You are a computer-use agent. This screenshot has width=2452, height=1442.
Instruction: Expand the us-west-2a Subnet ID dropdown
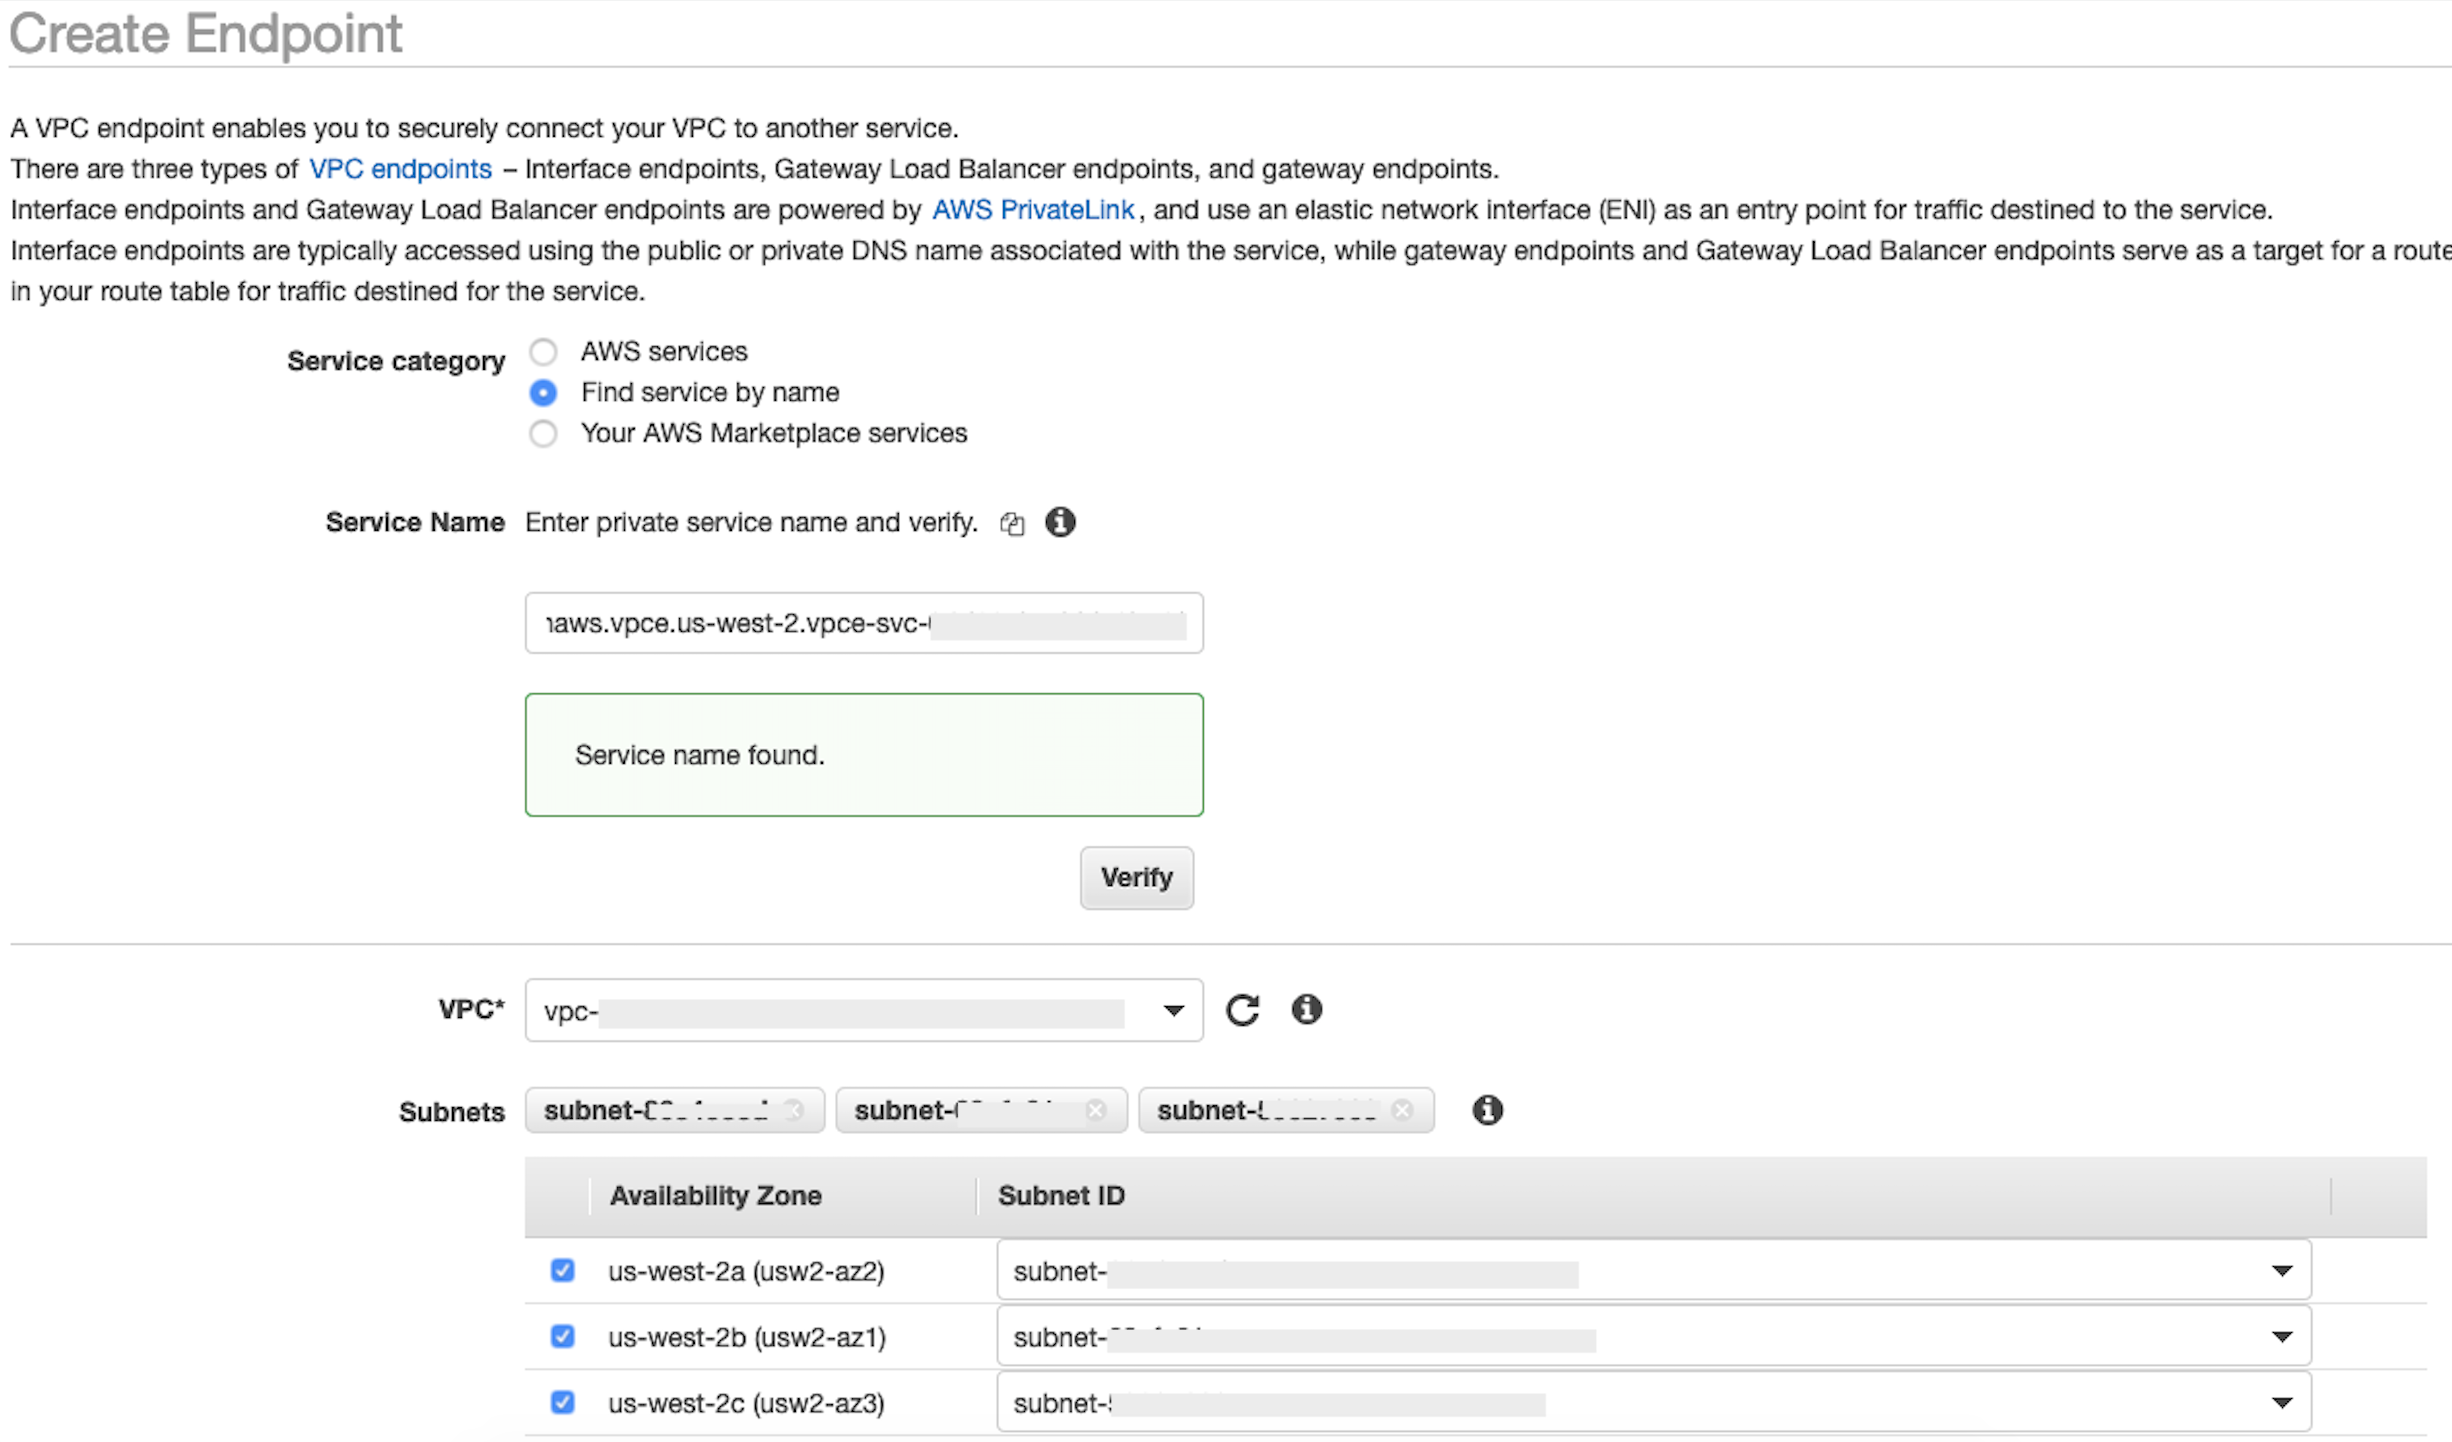pyautogui.click(x=2283, y=1270)
